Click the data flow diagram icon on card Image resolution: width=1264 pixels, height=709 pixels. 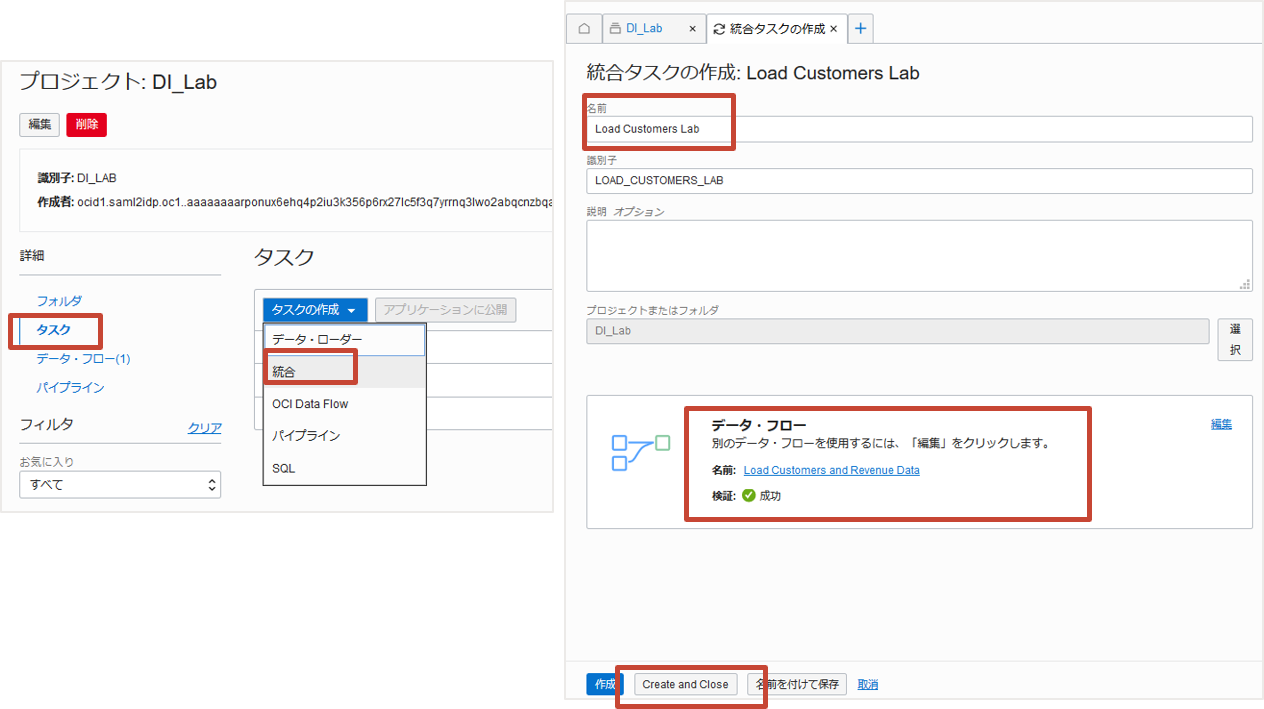point(640,452)
